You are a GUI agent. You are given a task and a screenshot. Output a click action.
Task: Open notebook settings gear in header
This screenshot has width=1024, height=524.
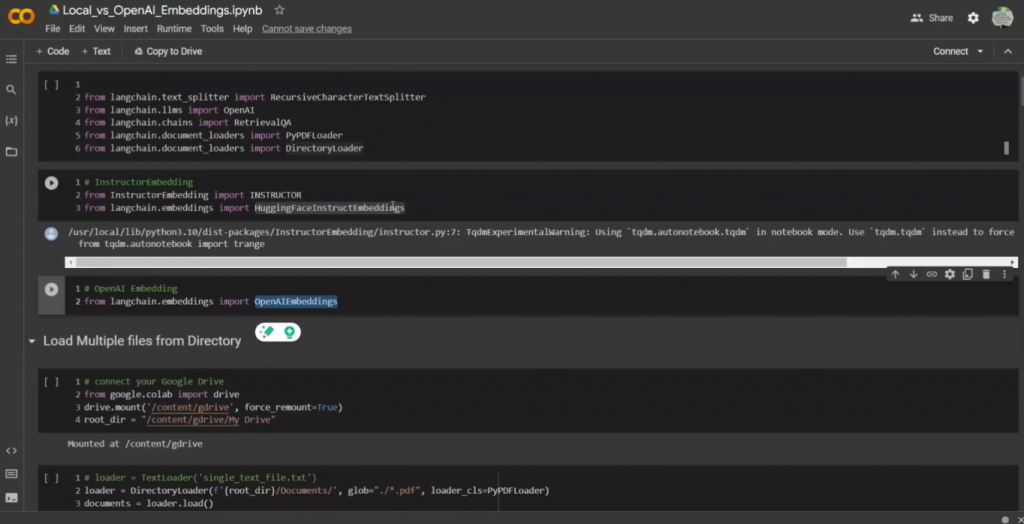(973, 18)
